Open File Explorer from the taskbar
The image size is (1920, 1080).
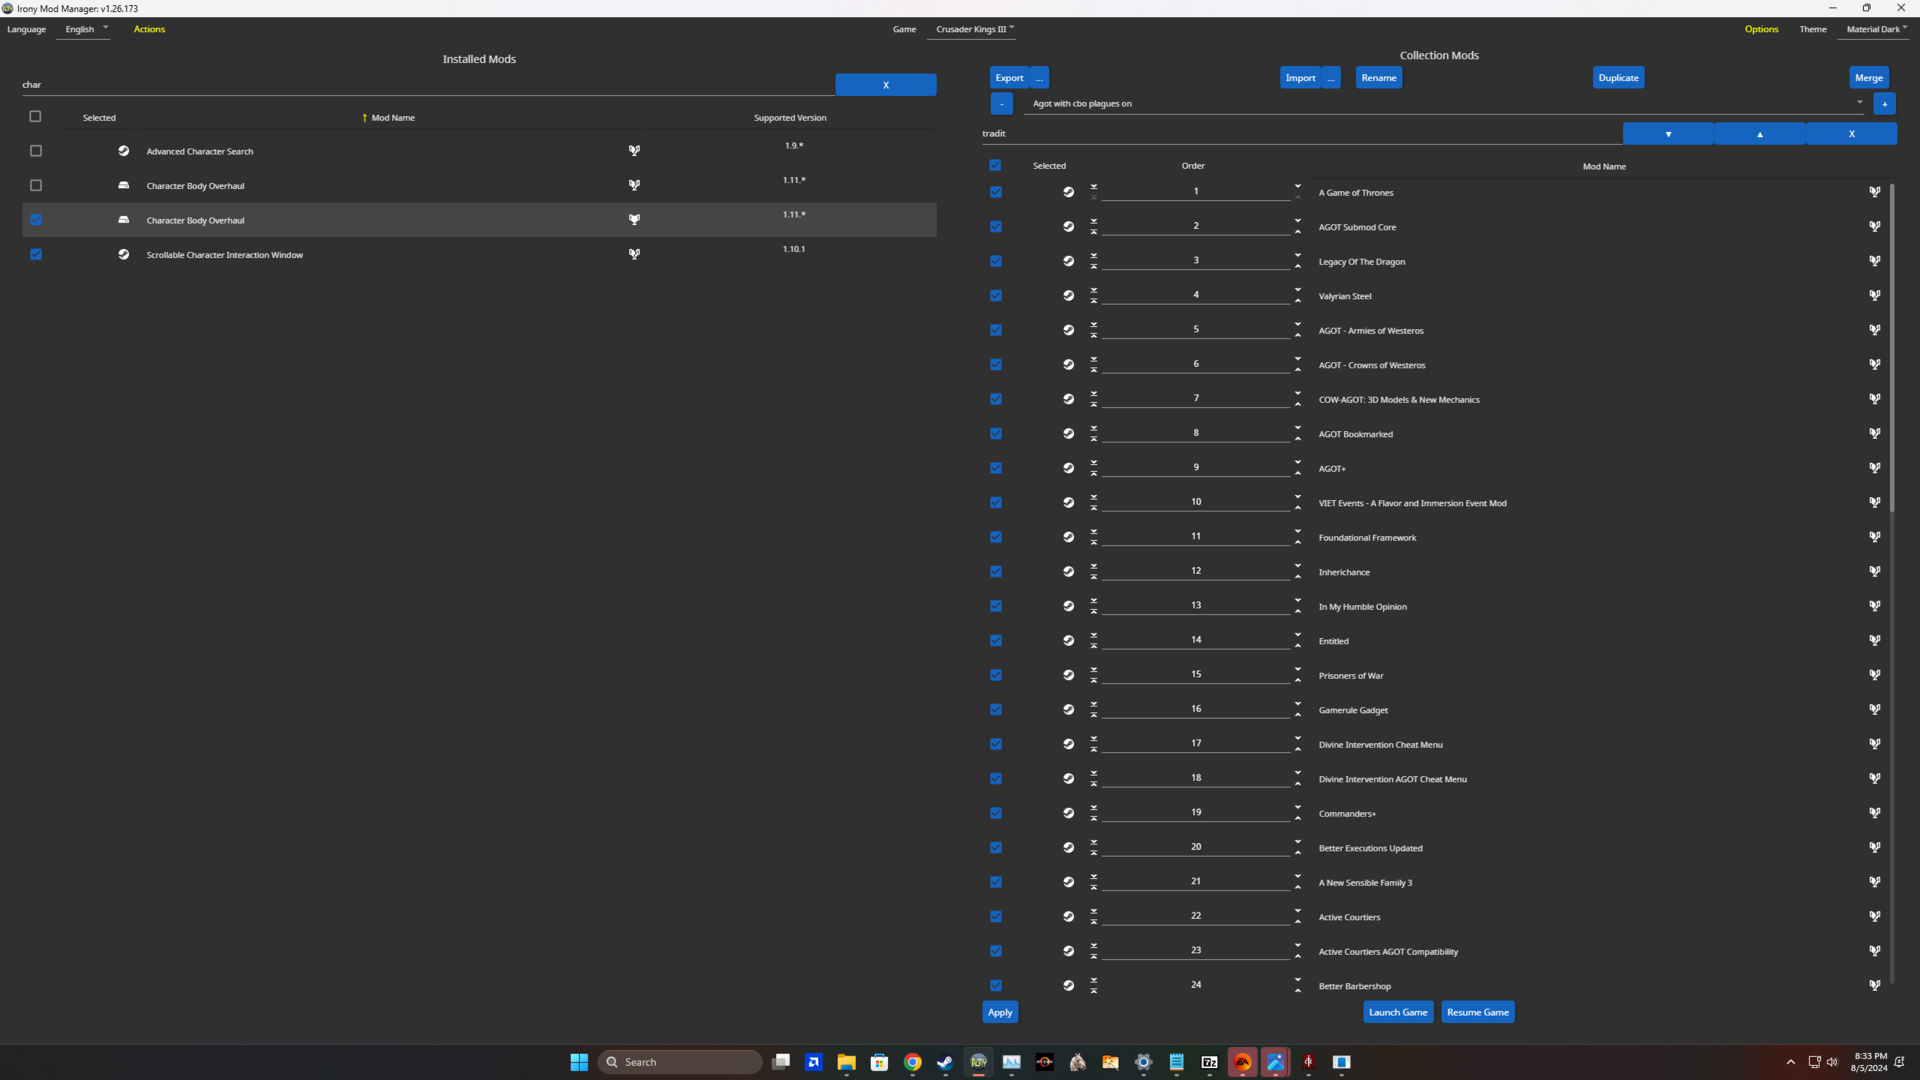coord(846,1062)
